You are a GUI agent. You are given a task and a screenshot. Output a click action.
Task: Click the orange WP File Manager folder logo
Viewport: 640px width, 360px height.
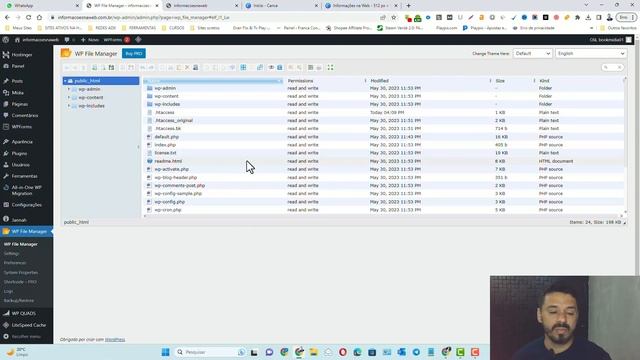pos(66,53)
